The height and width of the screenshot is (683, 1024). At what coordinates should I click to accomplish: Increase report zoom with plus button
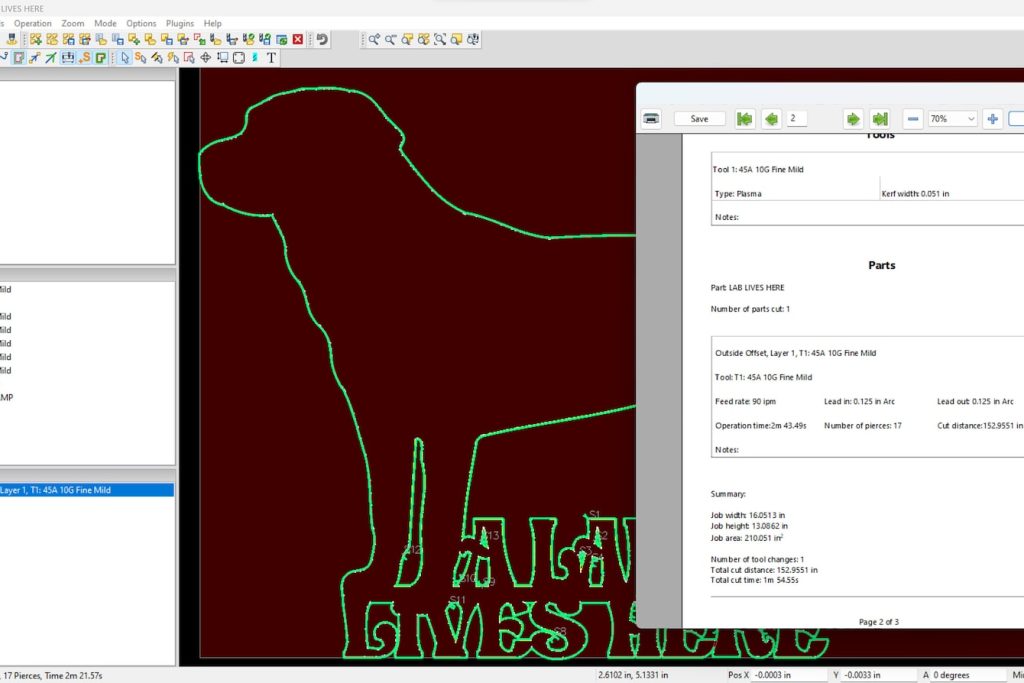click(x=992, y=119)
